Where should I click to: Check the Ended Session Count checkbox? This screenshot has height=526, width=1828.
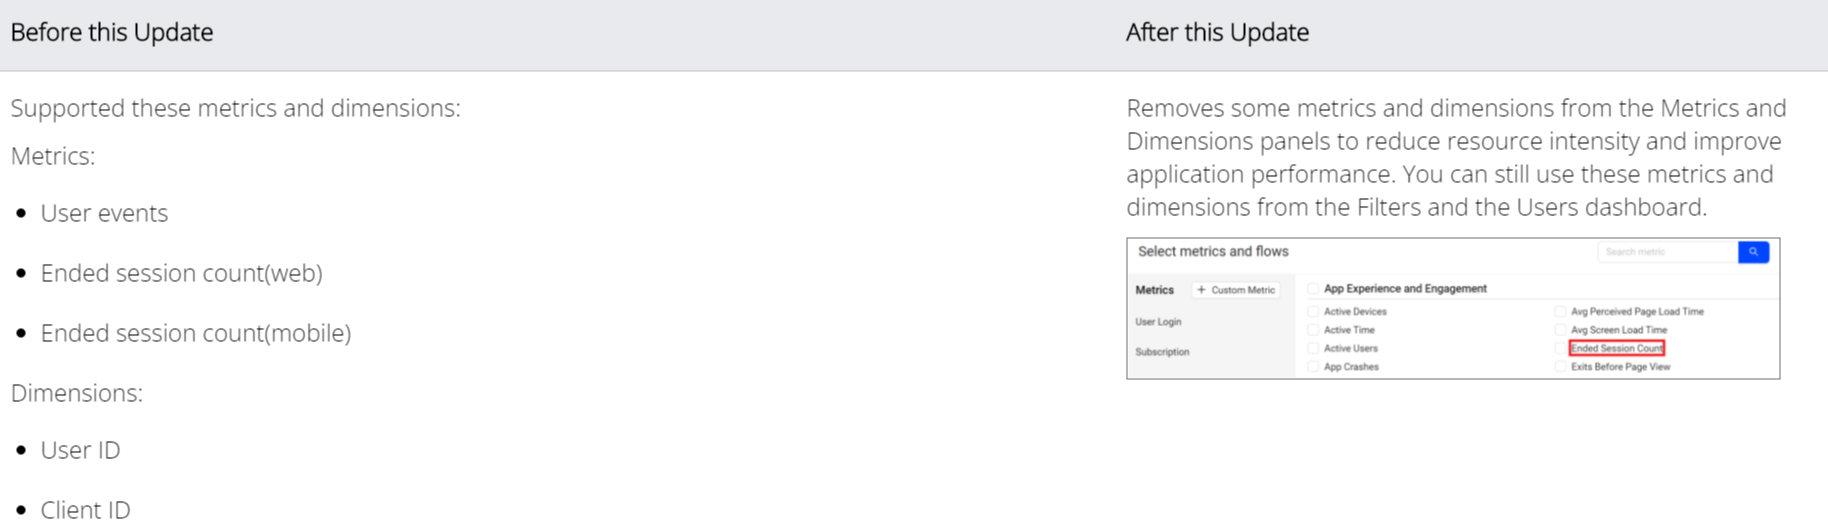[1560, 349]
